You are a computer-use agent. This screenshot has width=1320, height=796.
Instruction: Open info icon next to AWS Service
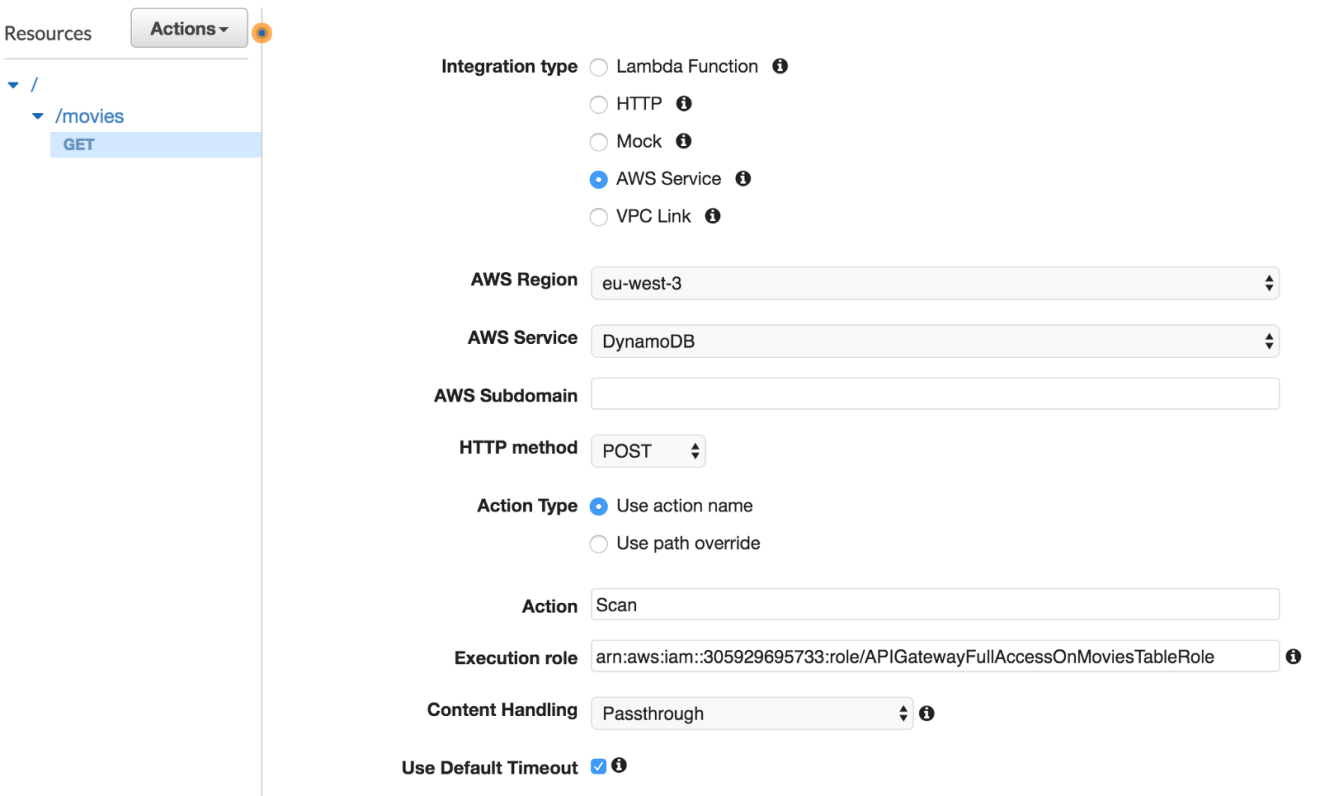(743, 179)
